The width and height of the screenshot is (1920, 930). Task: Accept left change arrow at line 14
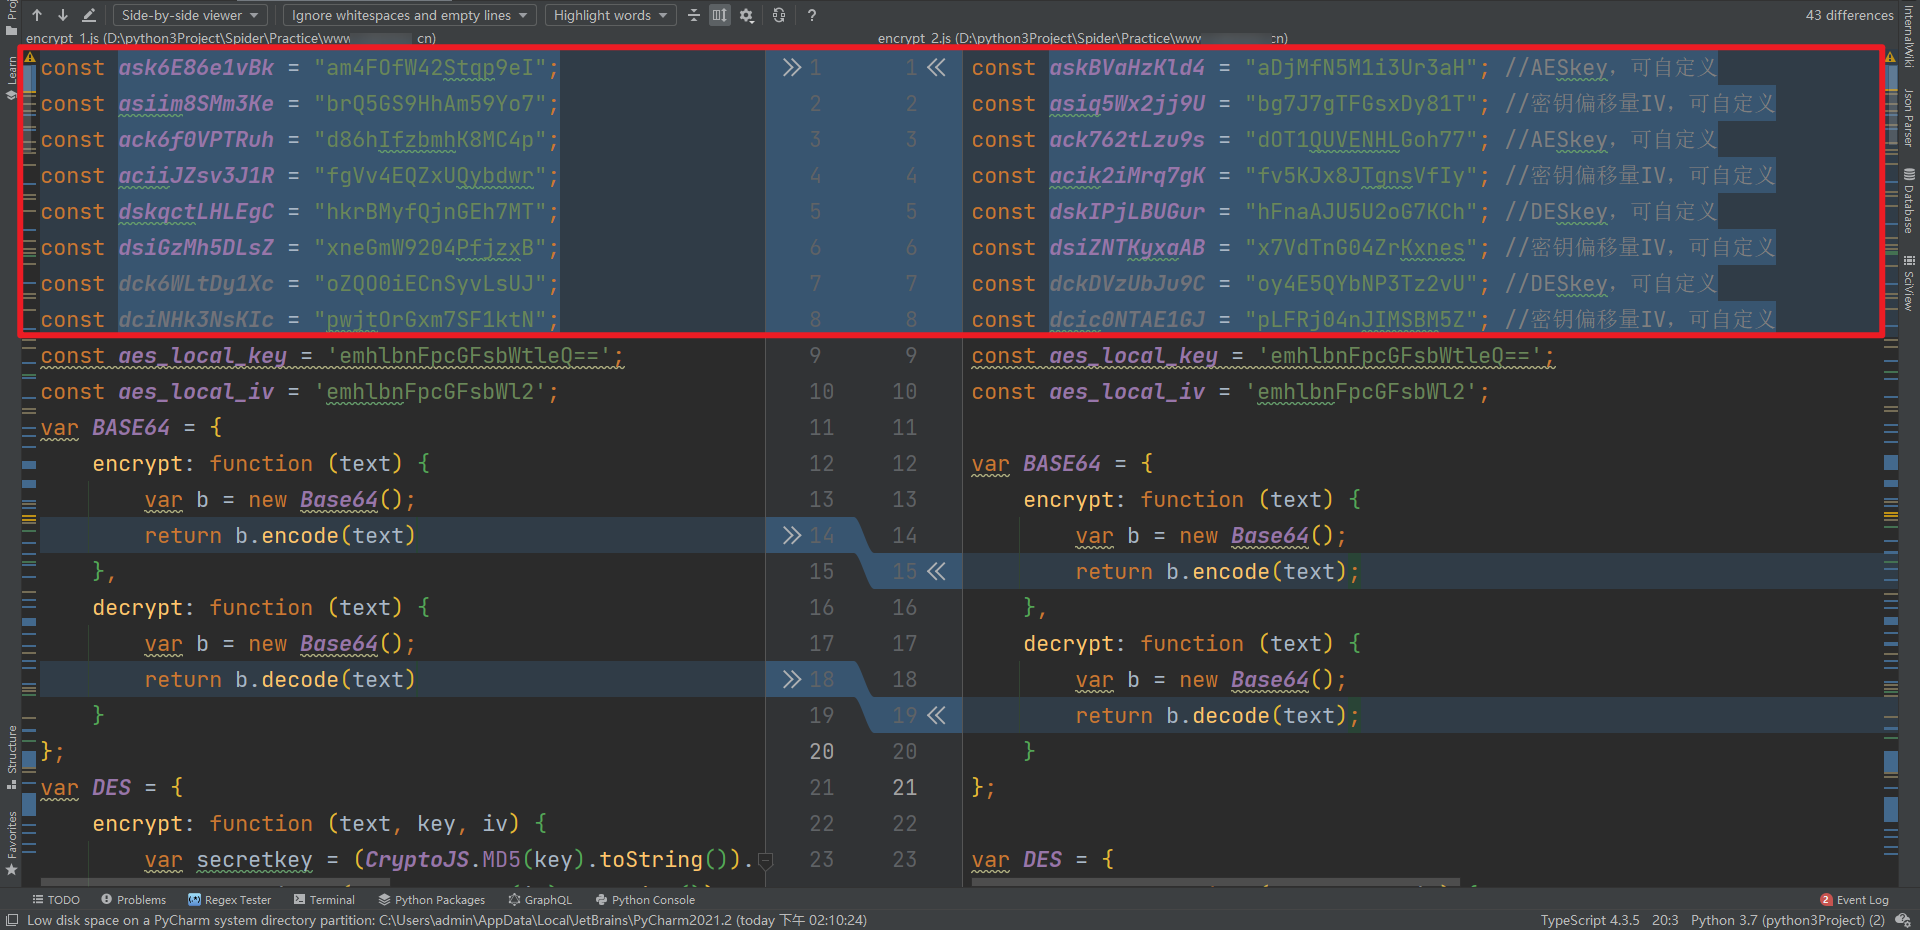tap(792, 535)
